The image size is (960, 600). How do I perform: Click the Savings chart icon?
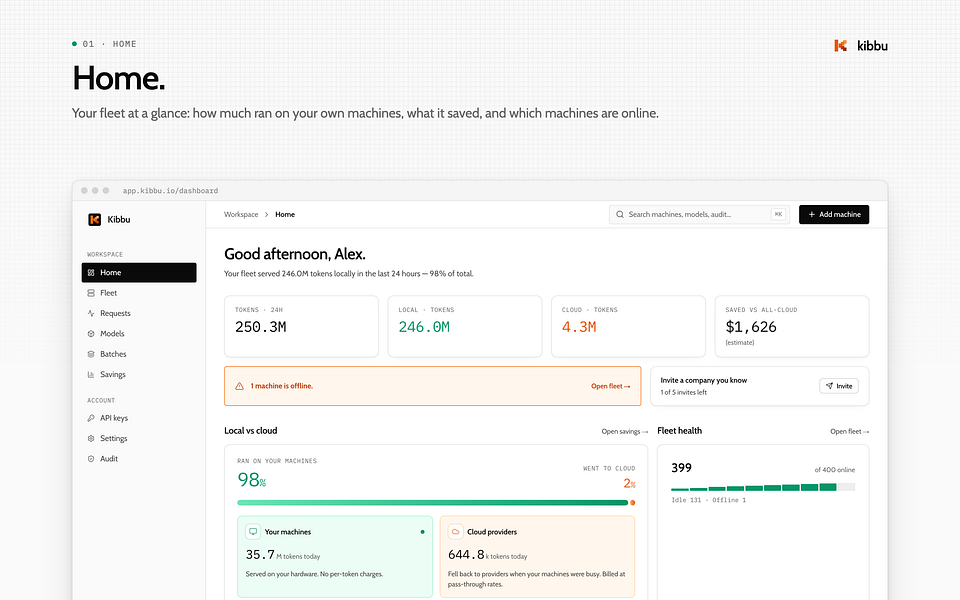click(91, 375)
